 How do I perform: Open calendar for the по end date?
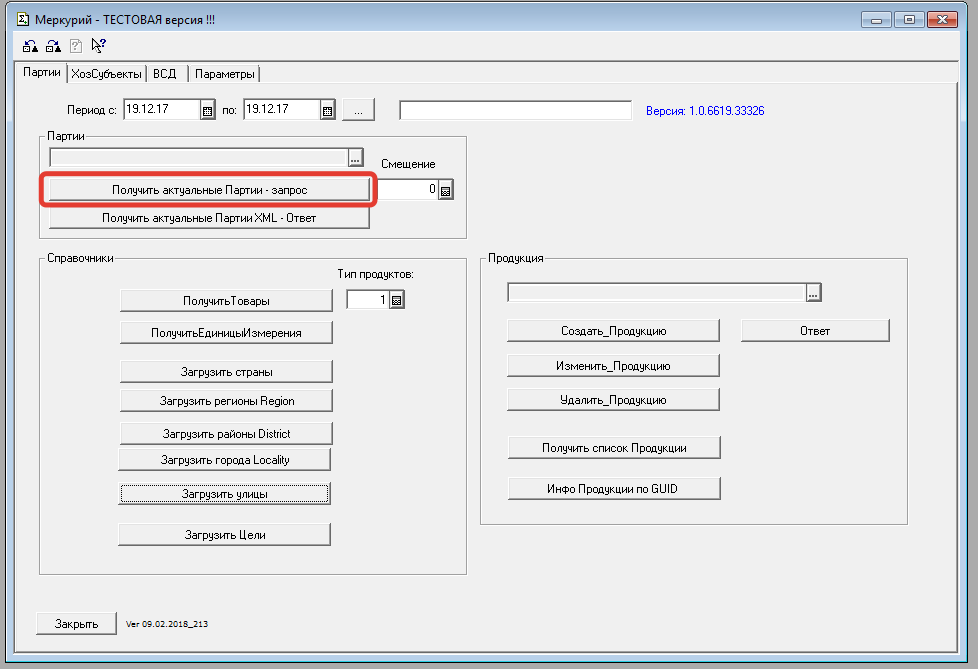(327, 111)
